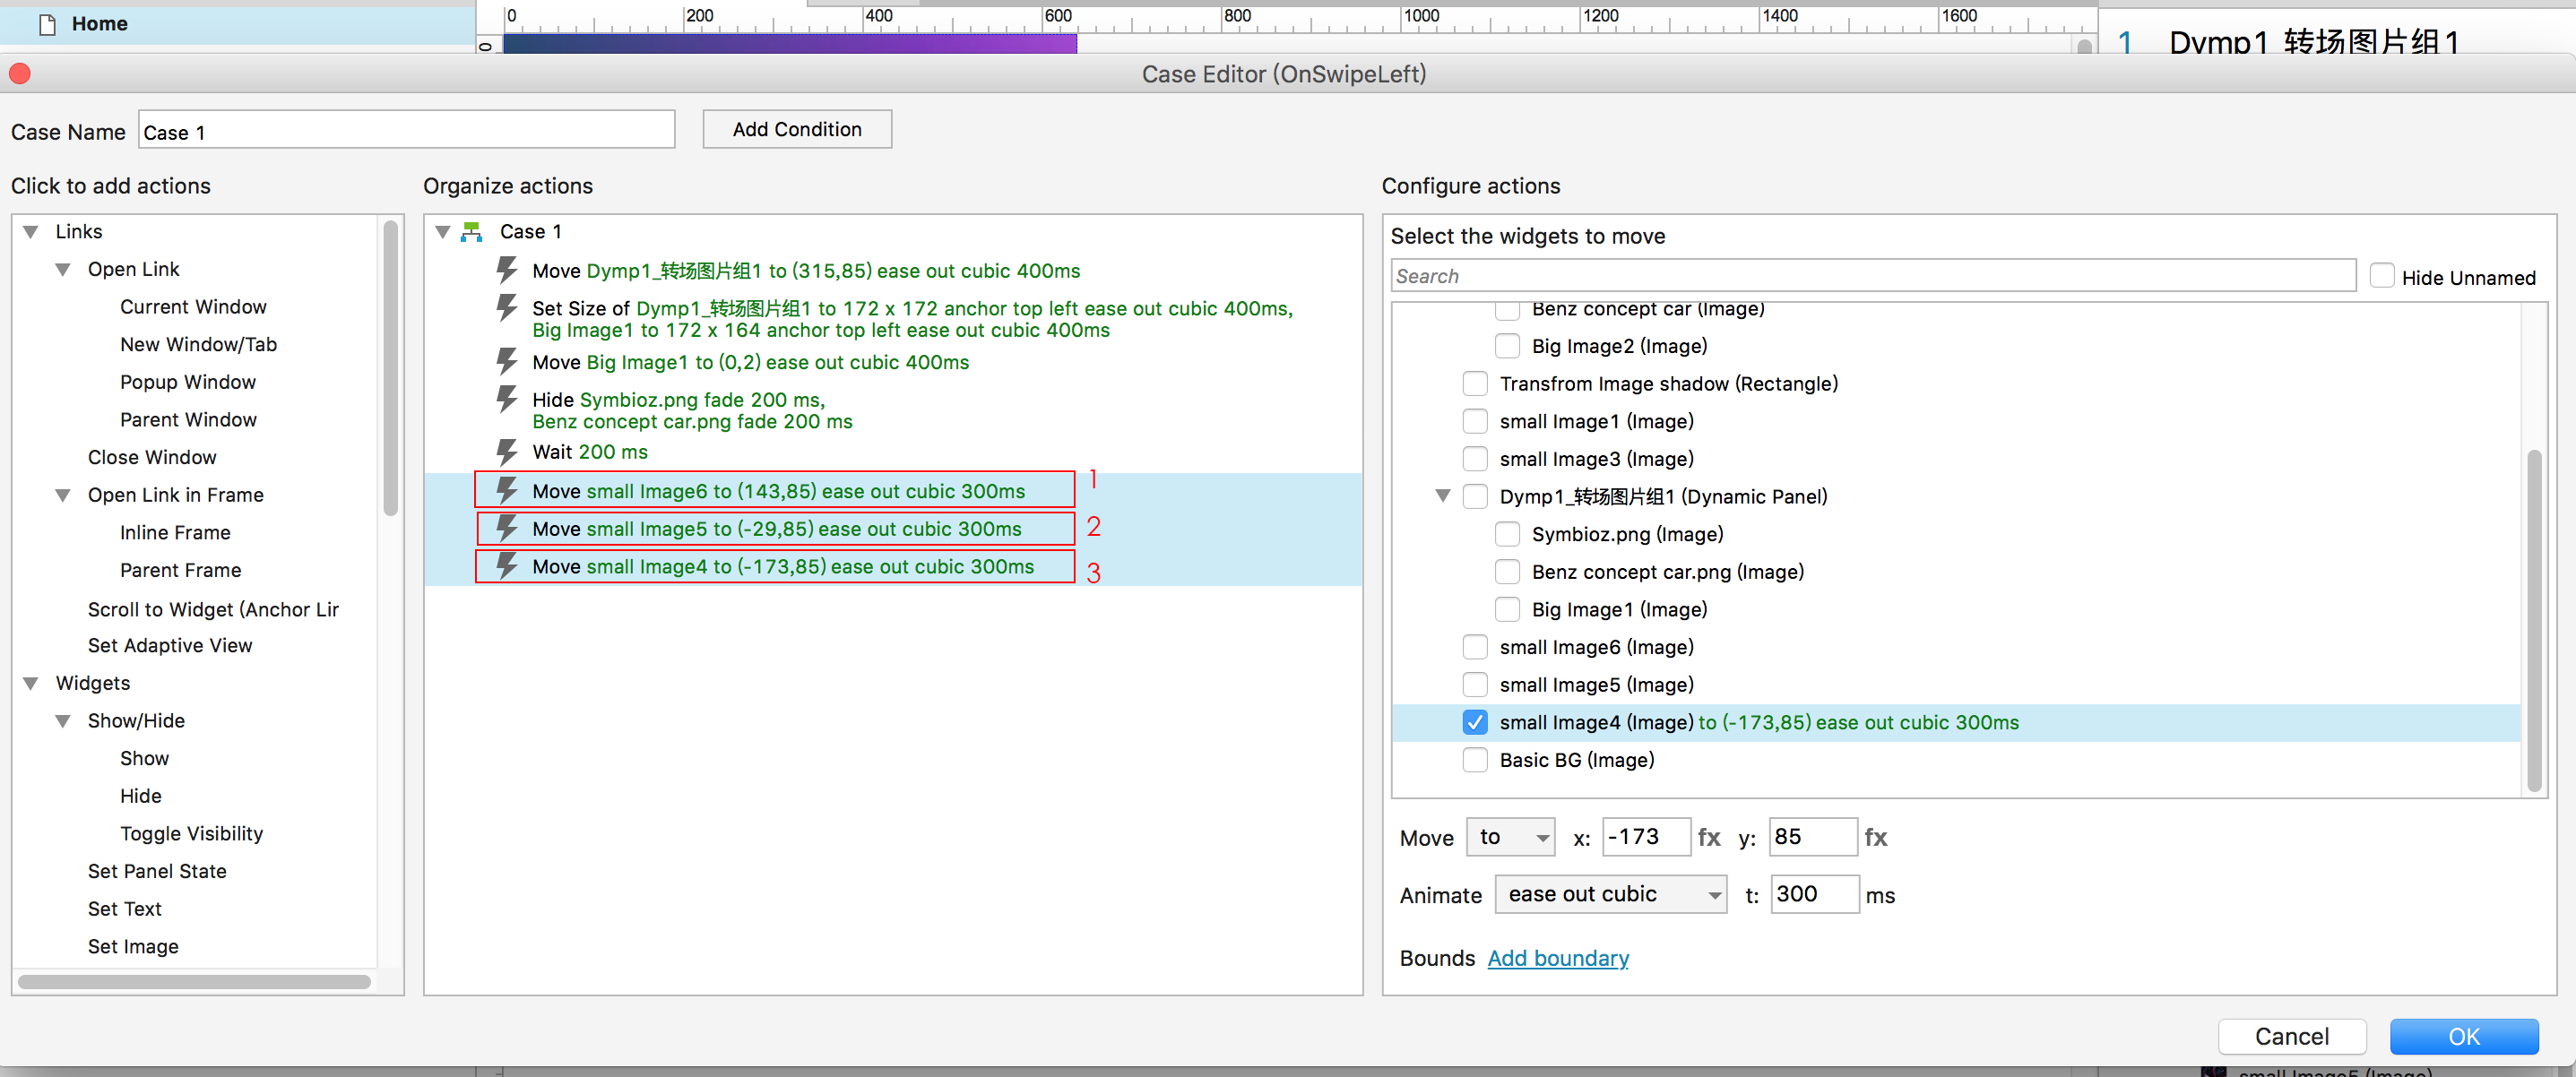Open the ease out cubic animation dropdown

1610,894
